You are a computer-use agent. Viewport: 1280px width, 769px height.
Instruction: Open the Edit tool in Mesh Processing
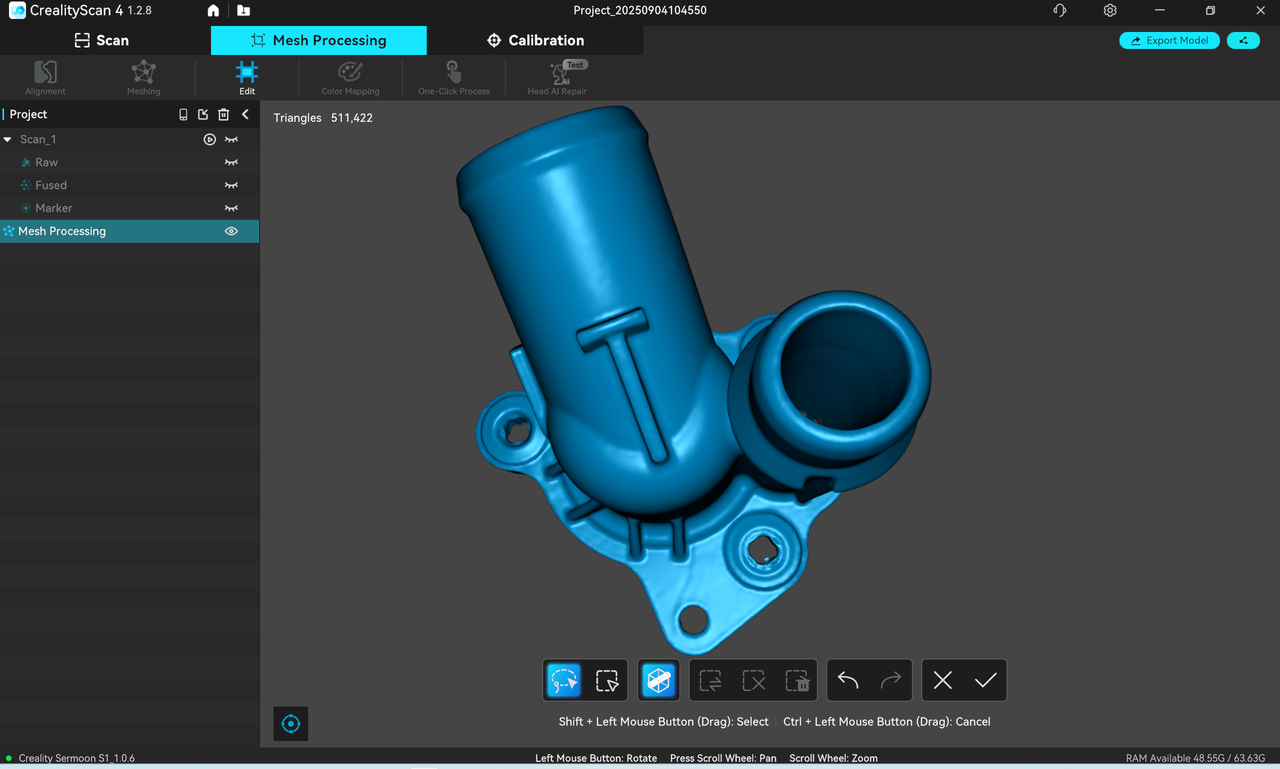point(247,77)
